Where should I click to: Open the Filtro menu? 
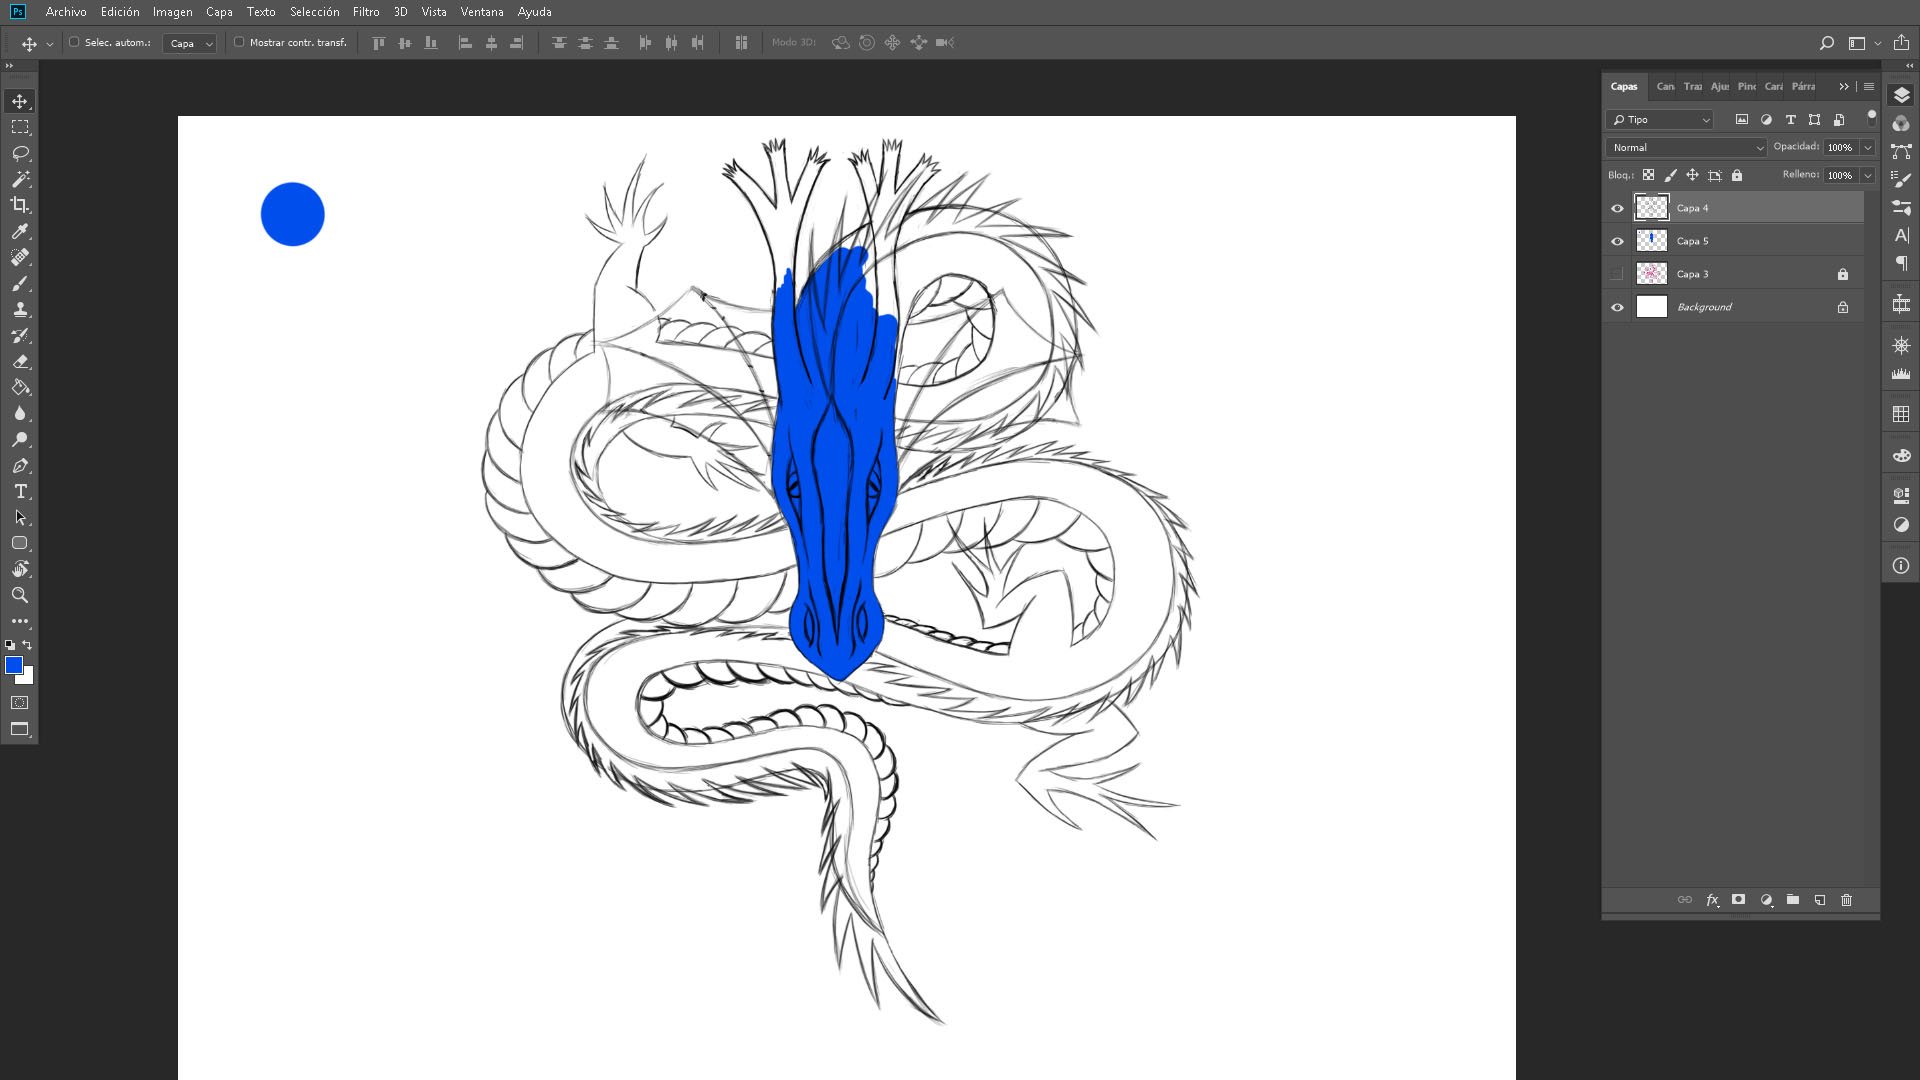[x=366, y=12]
